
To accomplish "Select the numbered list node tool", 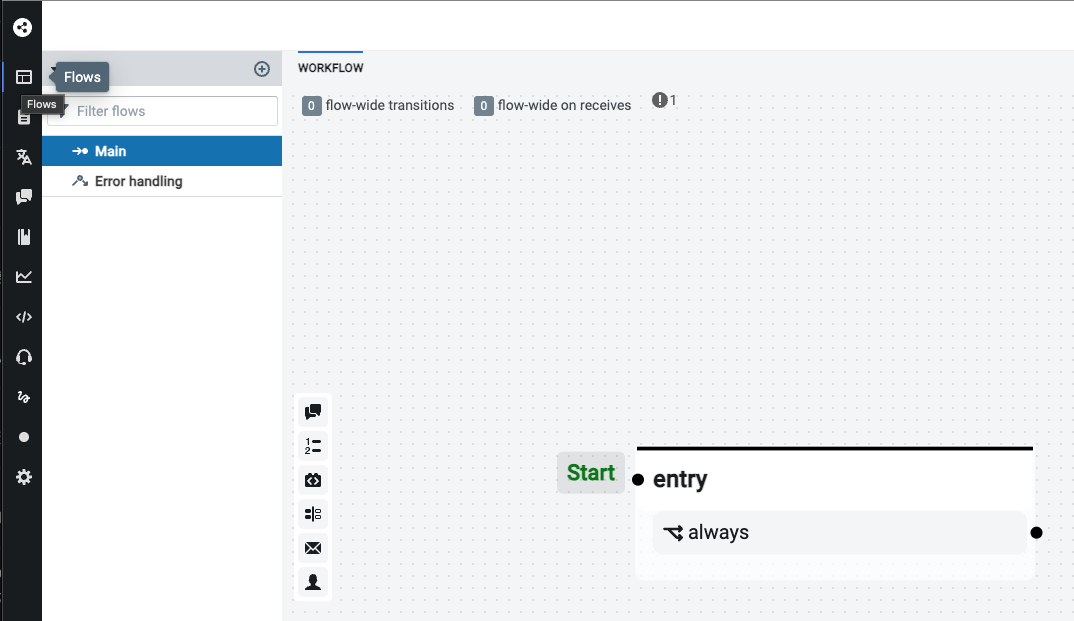I will 313,446.
